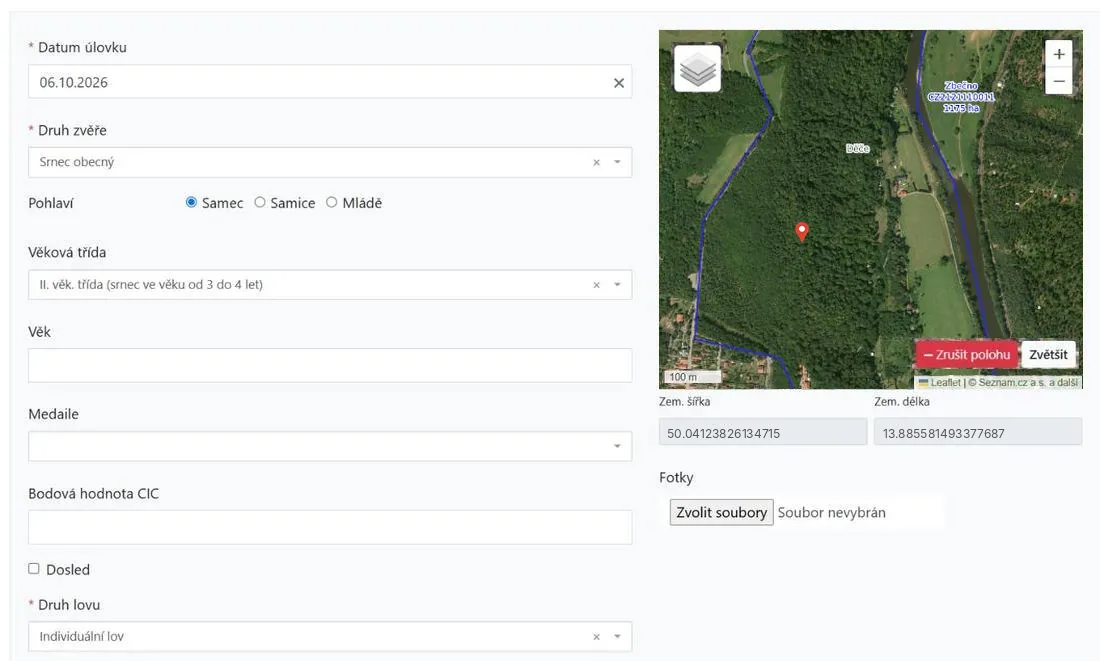
Task: Select the Samec radio option
Action: point(191,202)
